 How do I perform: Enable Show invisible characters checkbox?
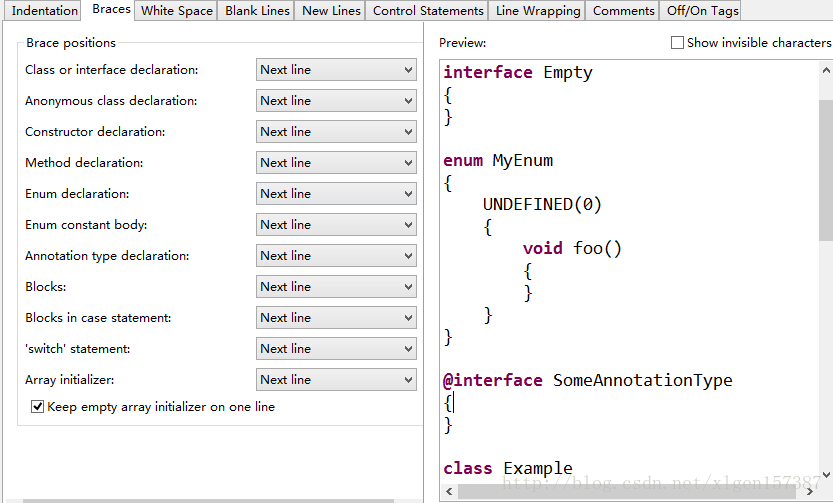tap(678, 43)
